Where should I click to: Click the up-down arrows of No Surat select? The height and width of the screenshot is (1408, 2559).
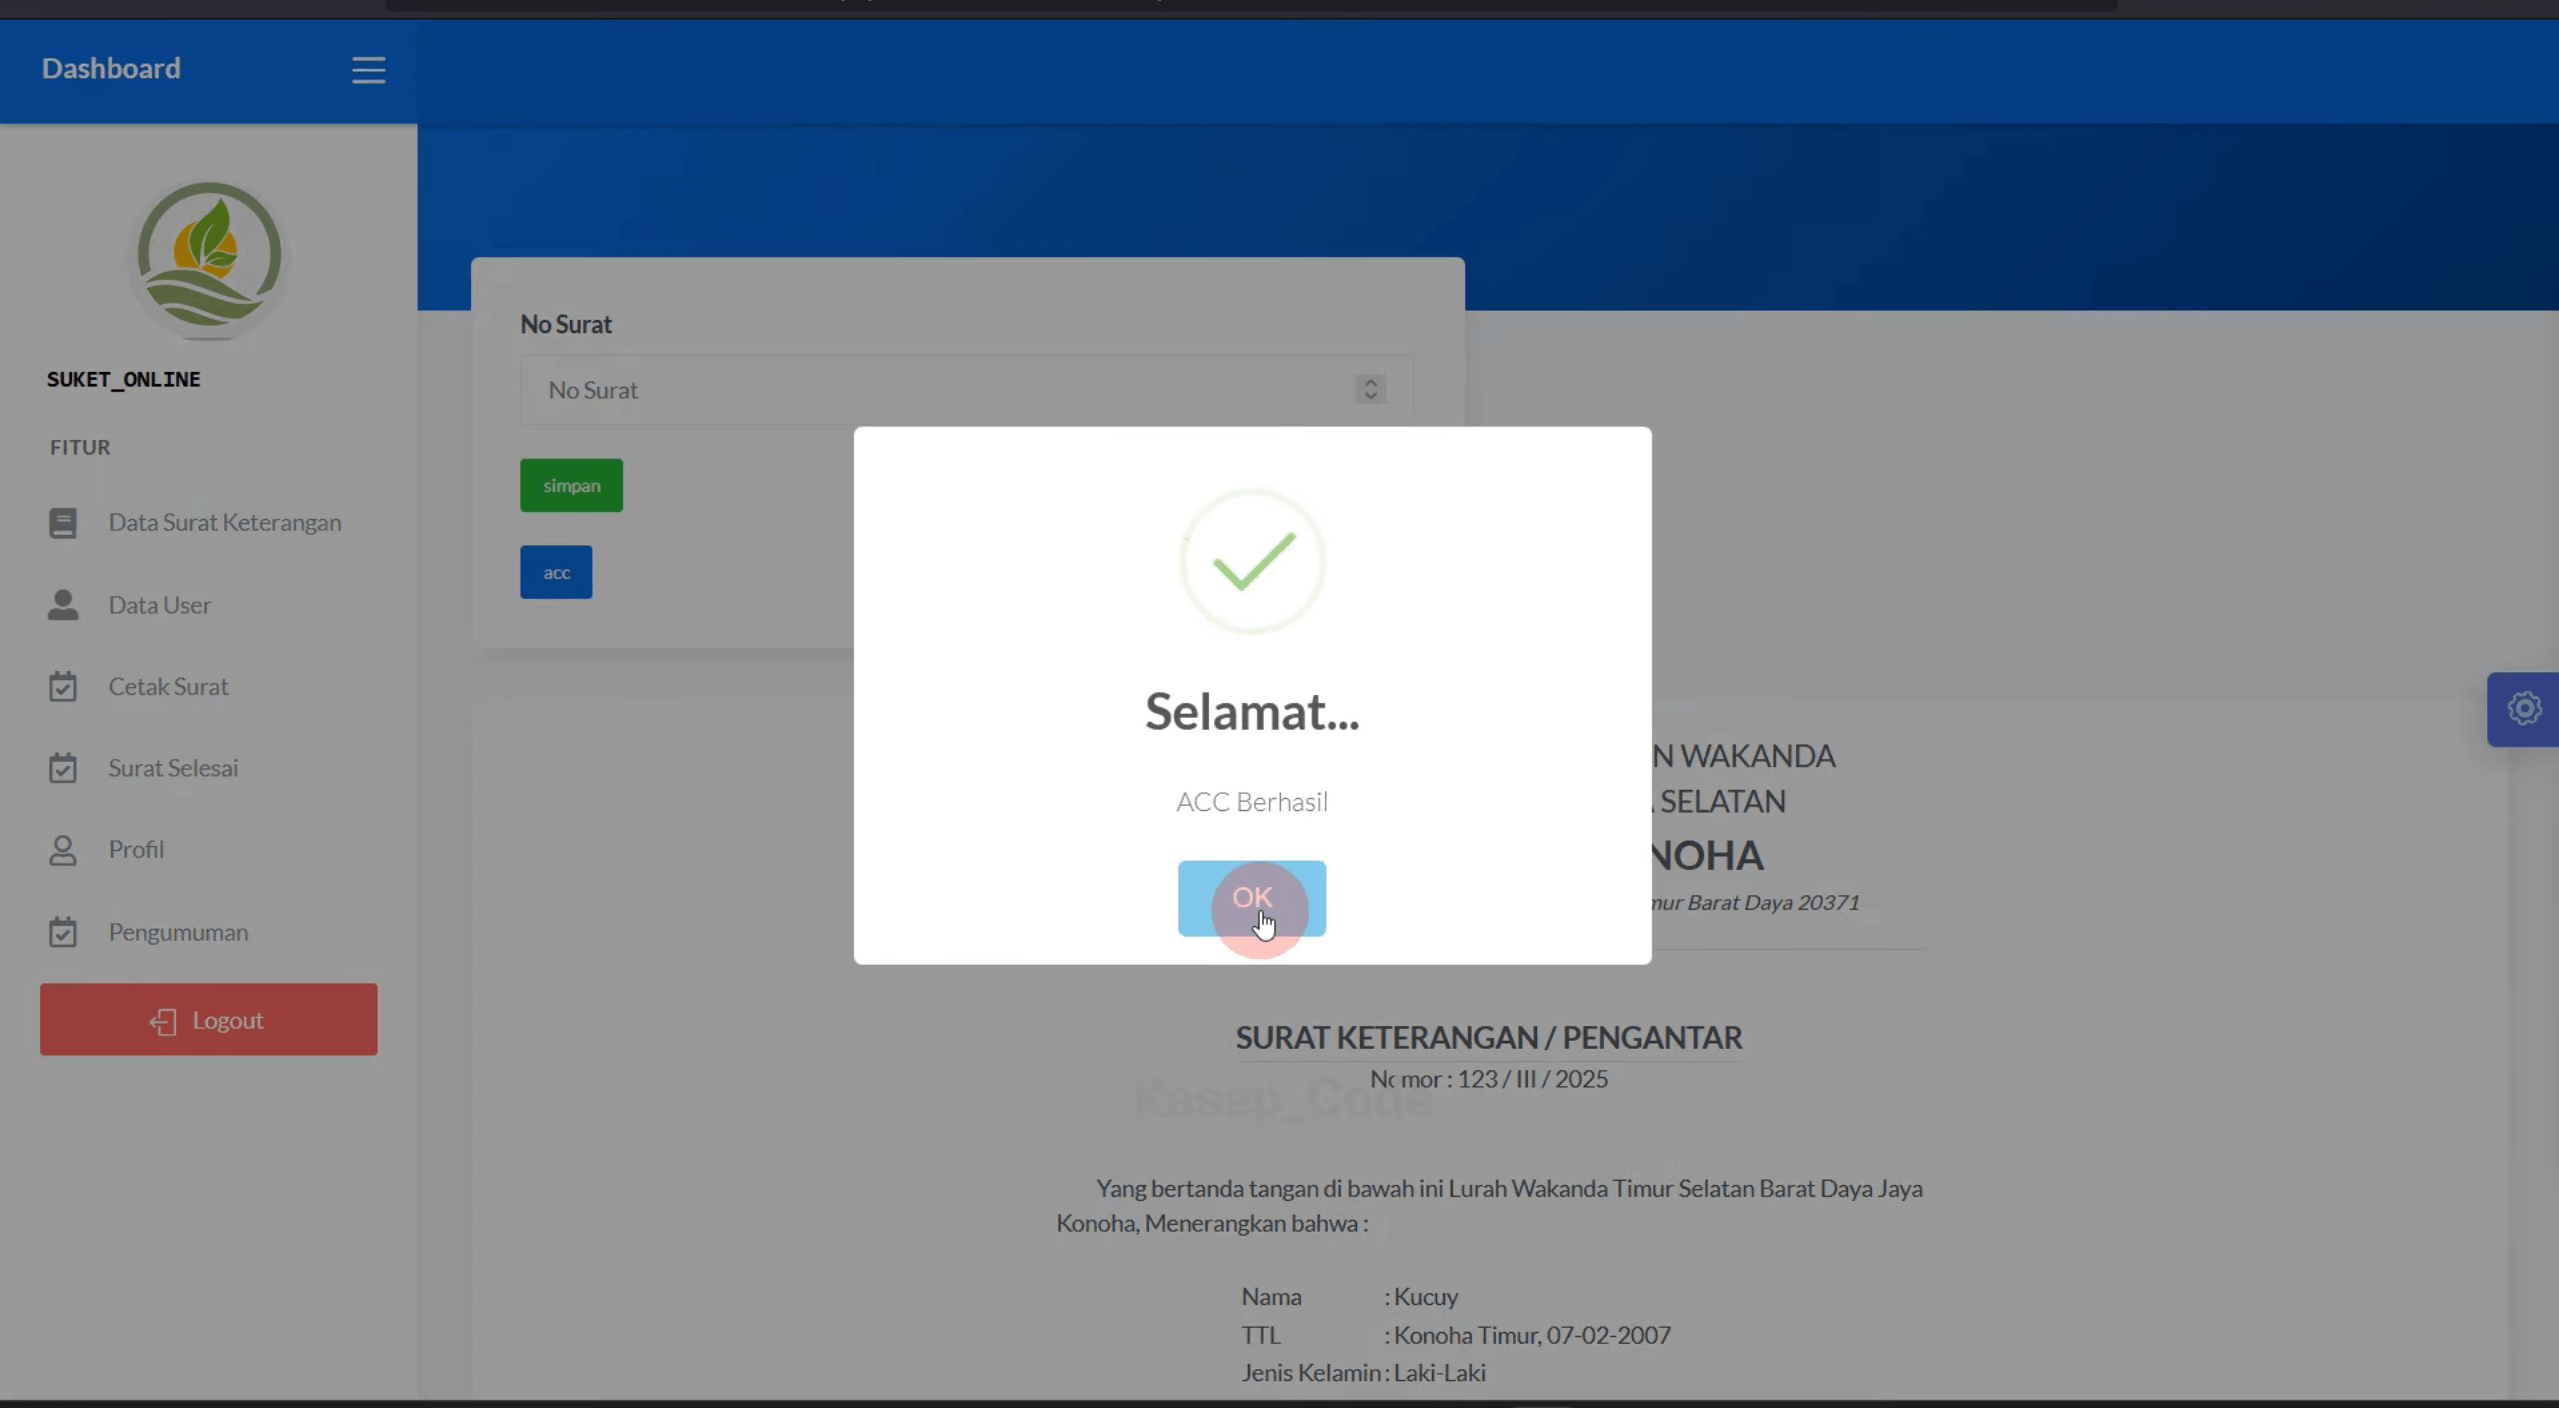[1370, 389]
